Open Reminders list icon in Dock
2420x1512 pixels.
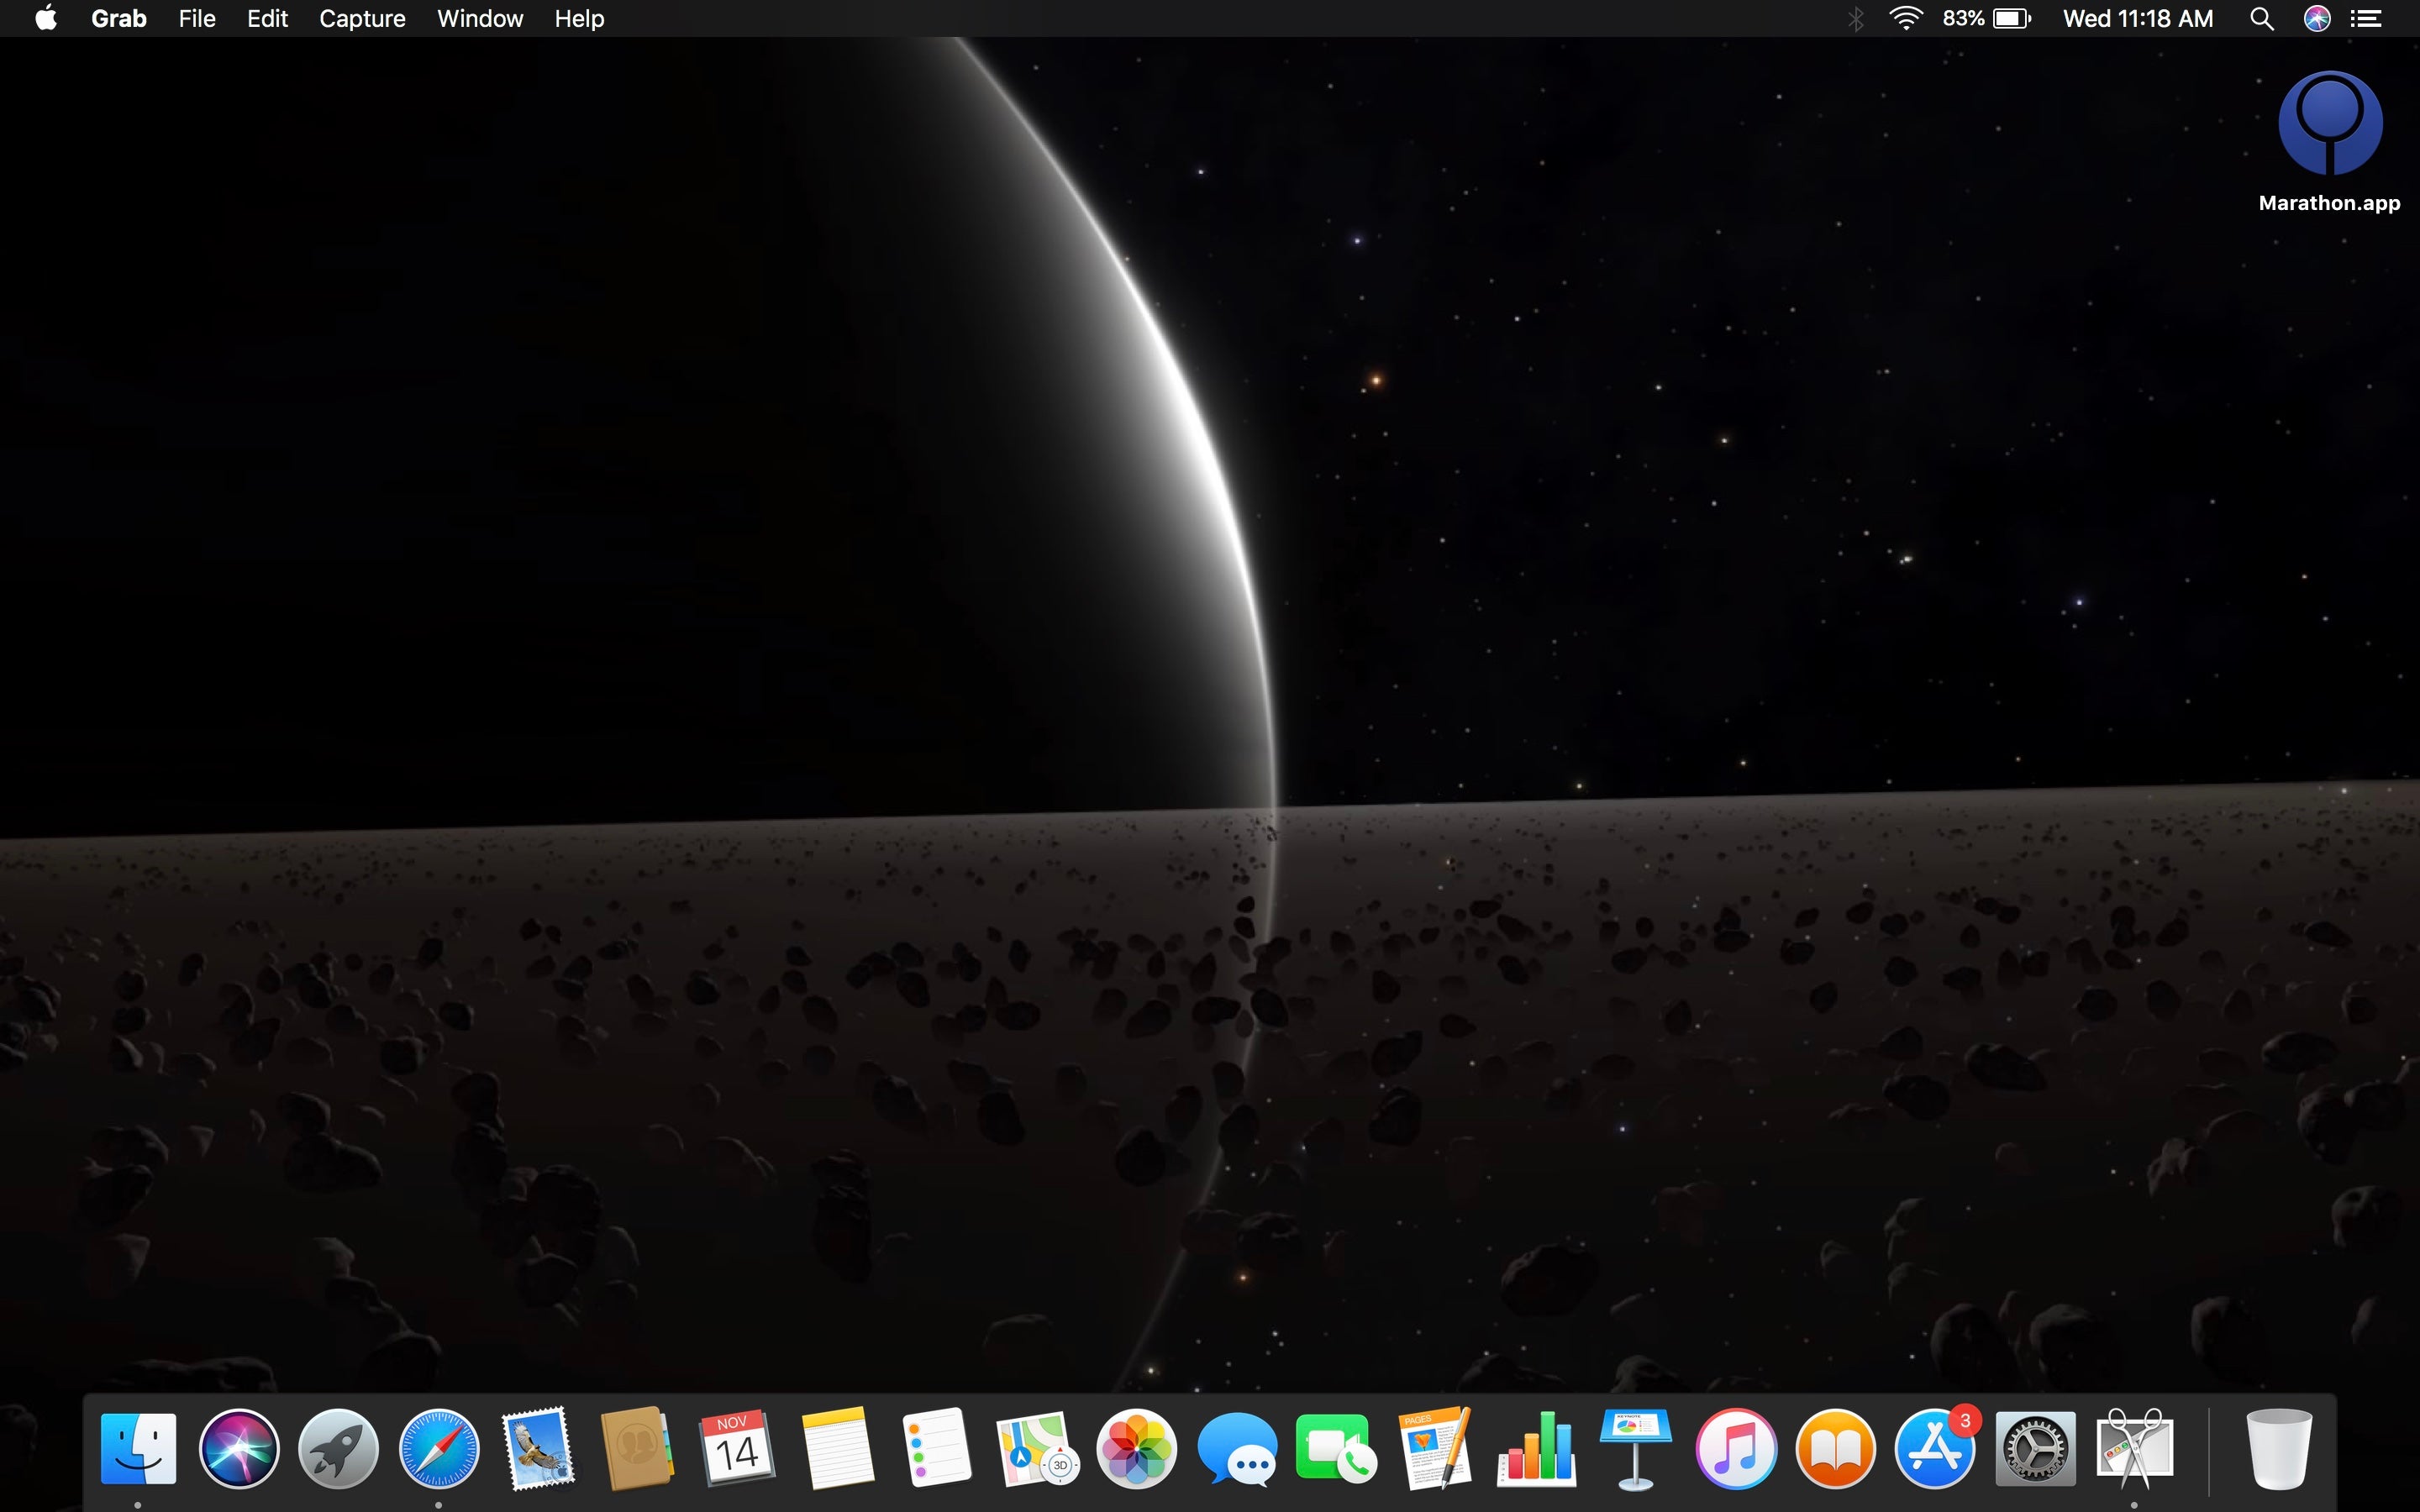(x=937, y=1448)
